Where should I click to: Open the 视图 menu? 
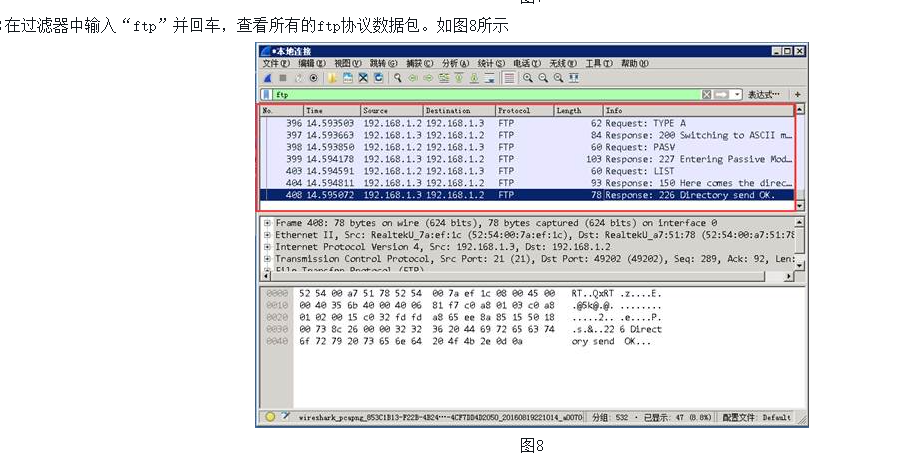[347, 63]
